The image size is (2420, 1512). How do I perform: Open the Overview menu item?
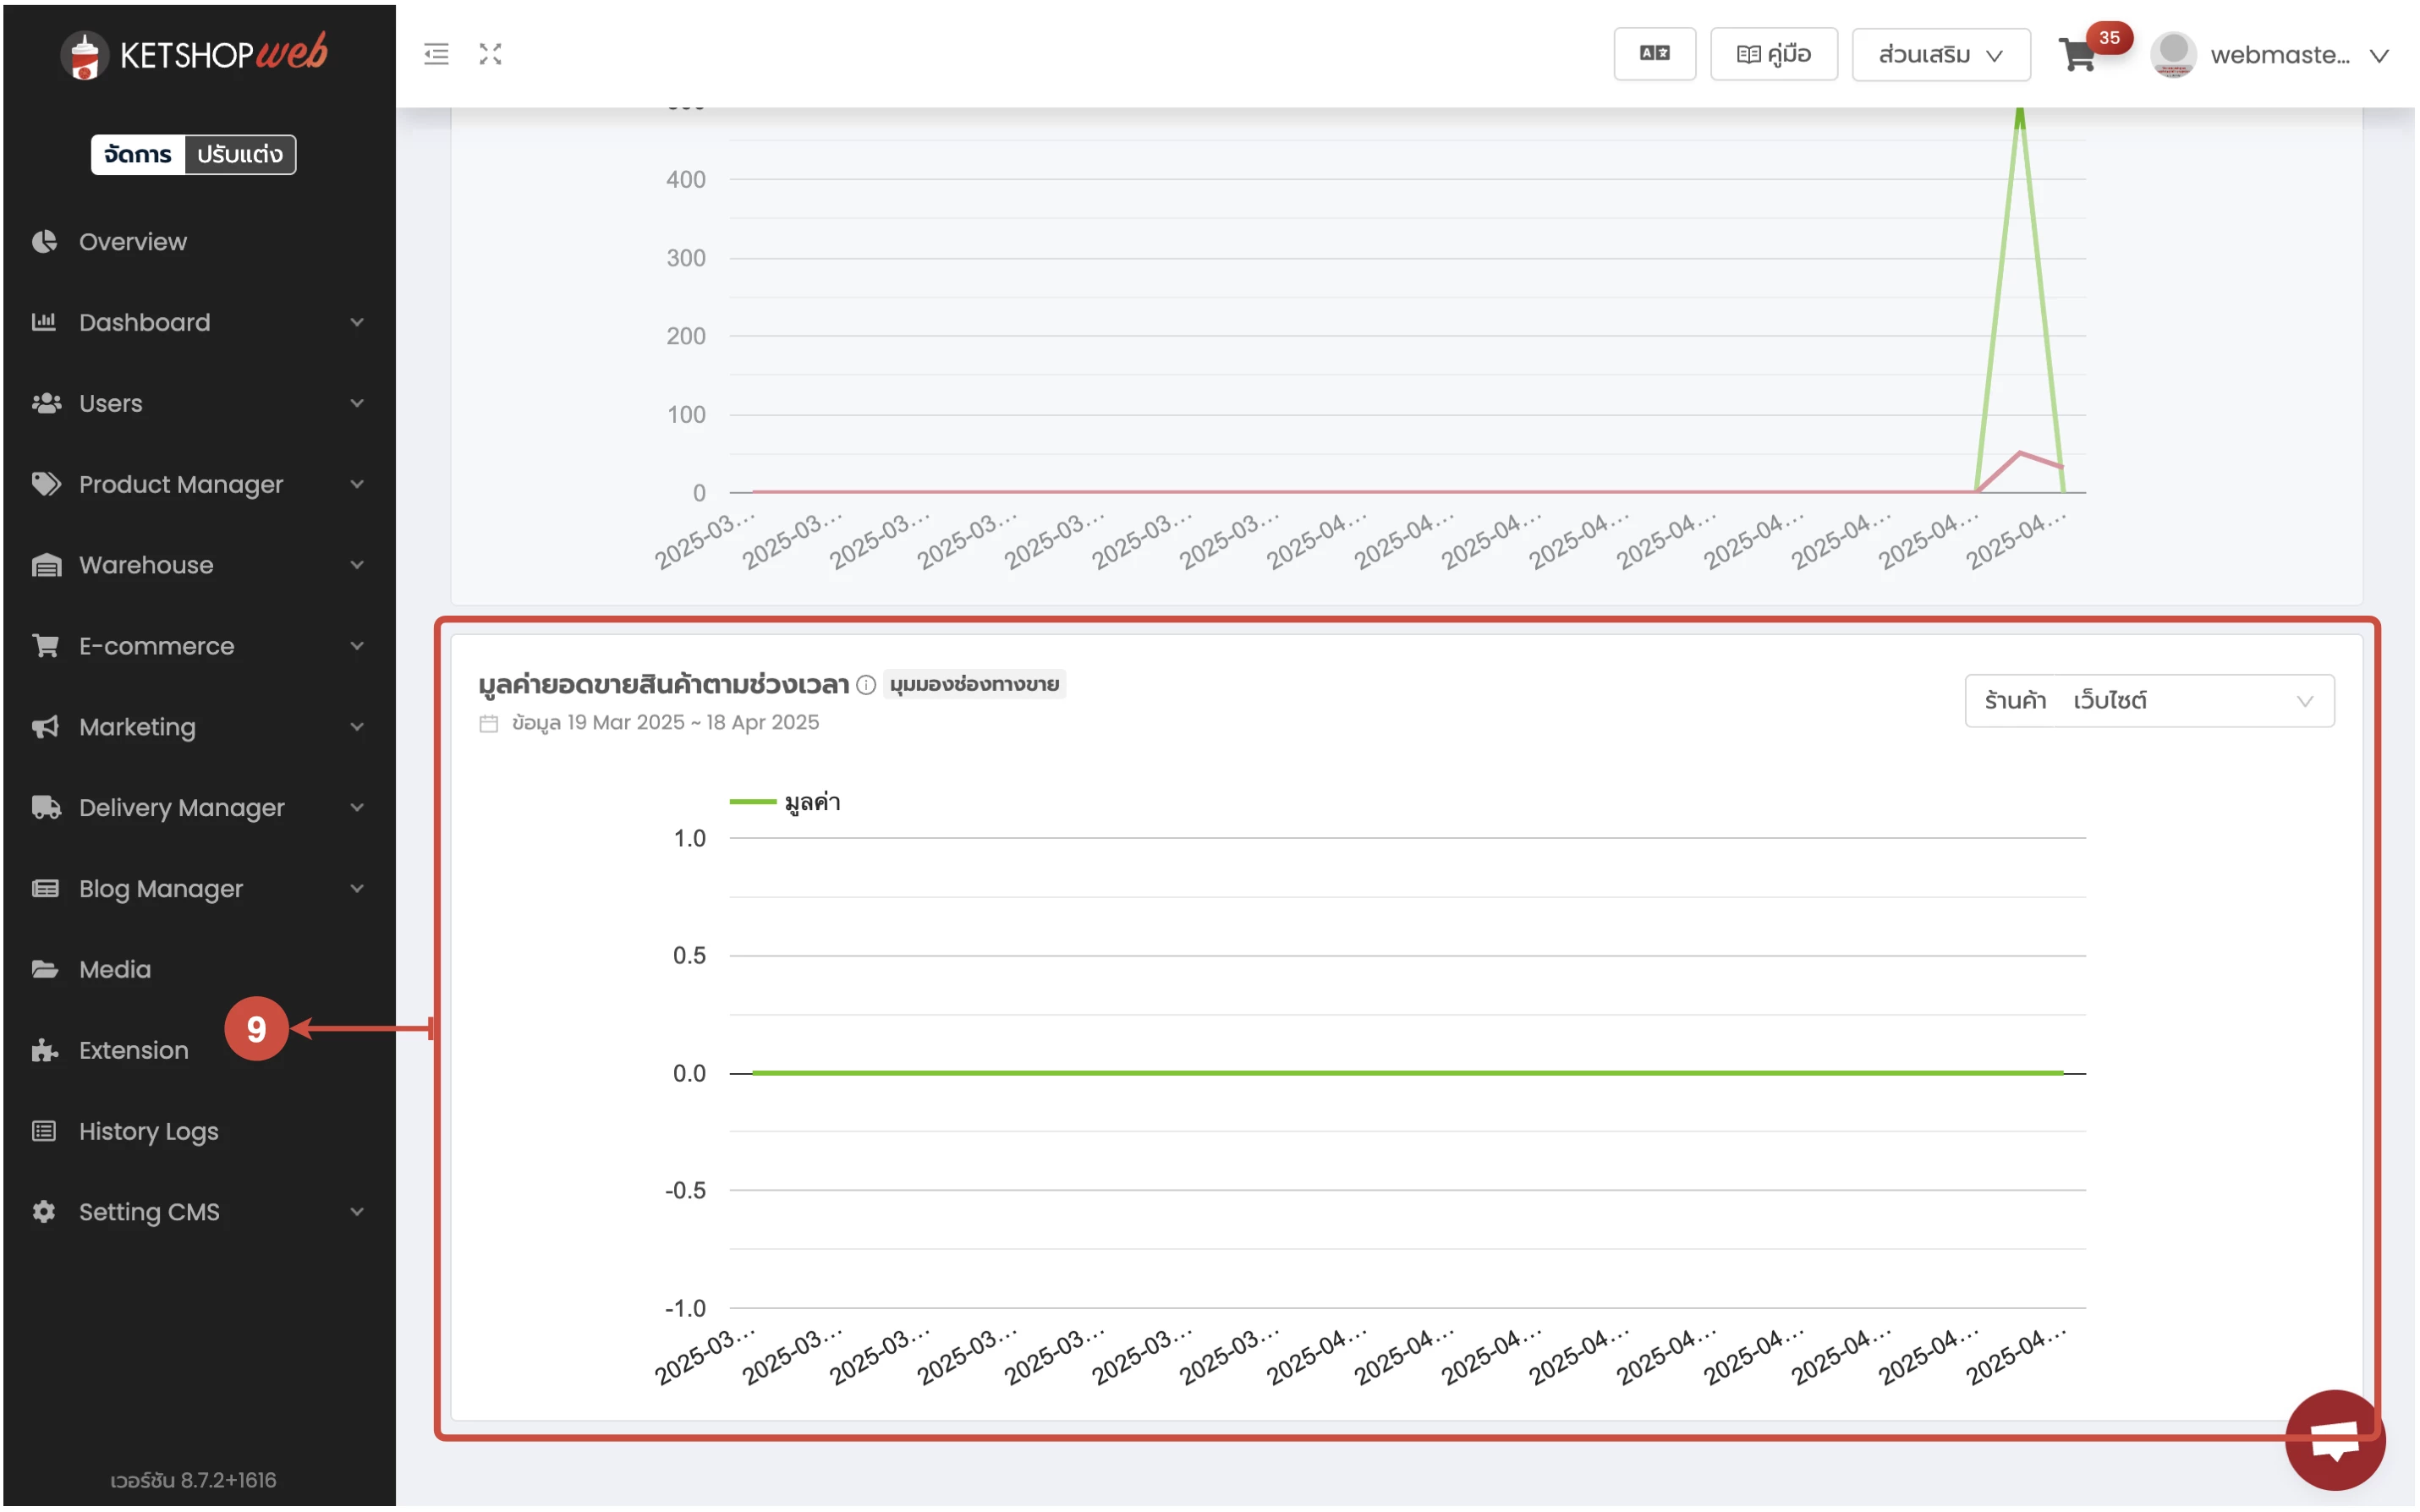[x=133, y=242]
